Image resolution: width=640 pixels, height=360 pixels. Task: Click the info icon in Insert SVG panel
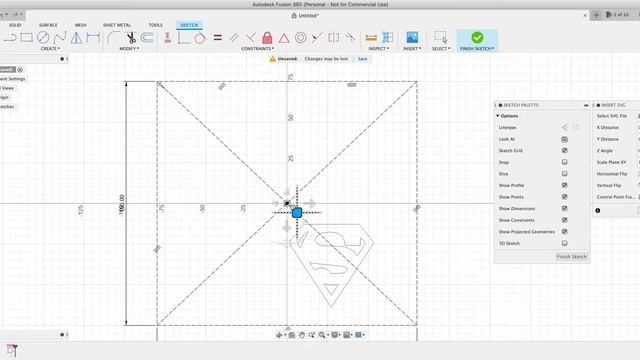[x=598, y=211]
